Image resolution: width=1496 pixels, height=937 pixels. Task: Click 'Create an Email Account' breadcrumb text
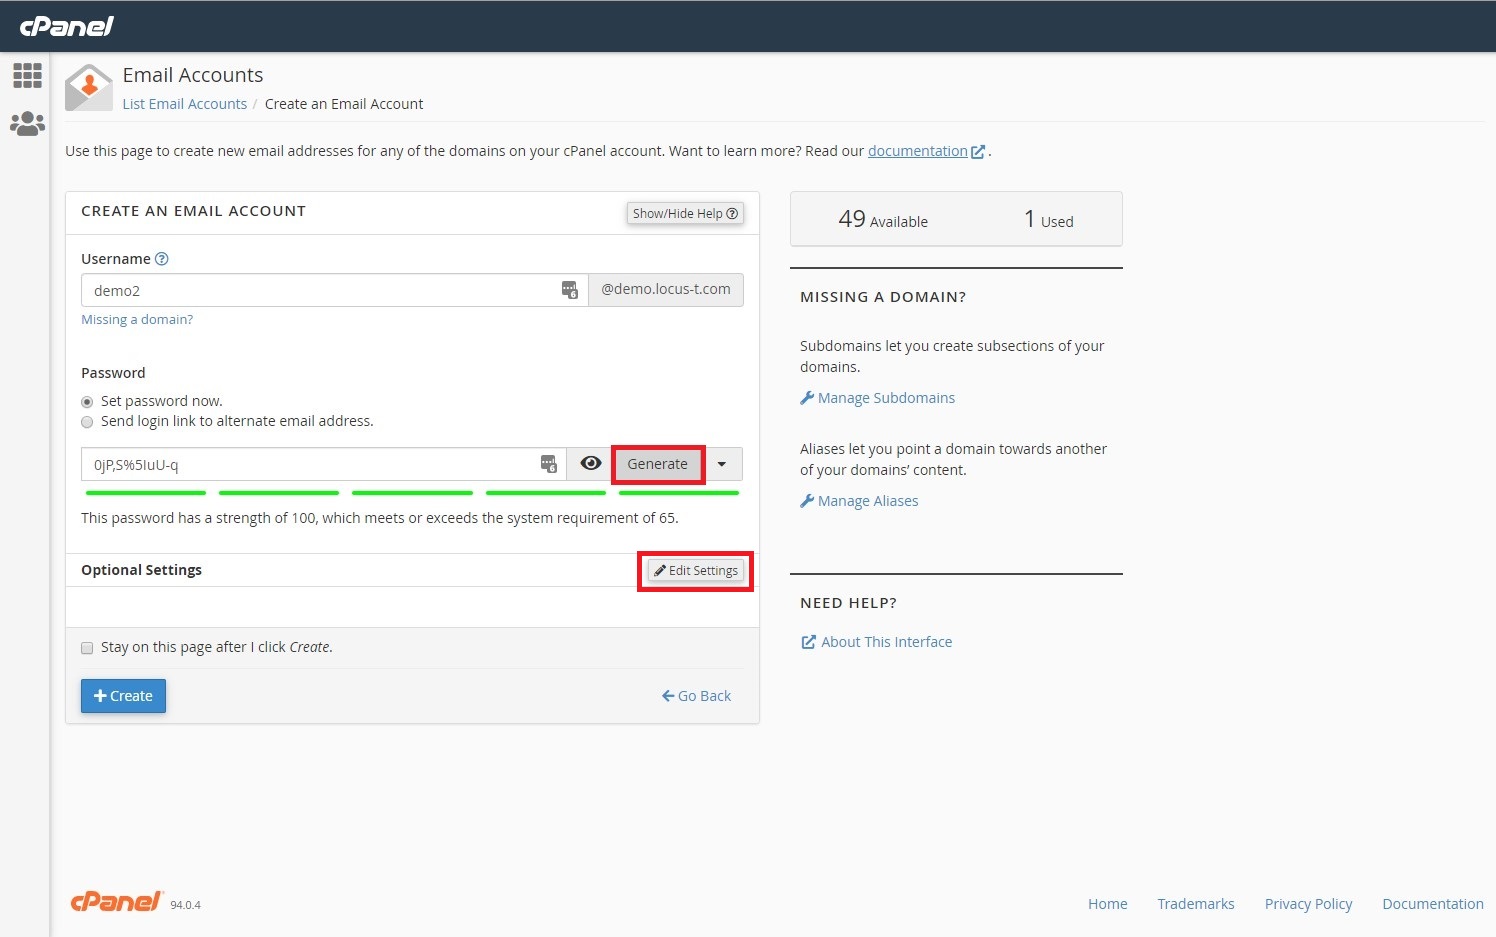tap(344, 104)
